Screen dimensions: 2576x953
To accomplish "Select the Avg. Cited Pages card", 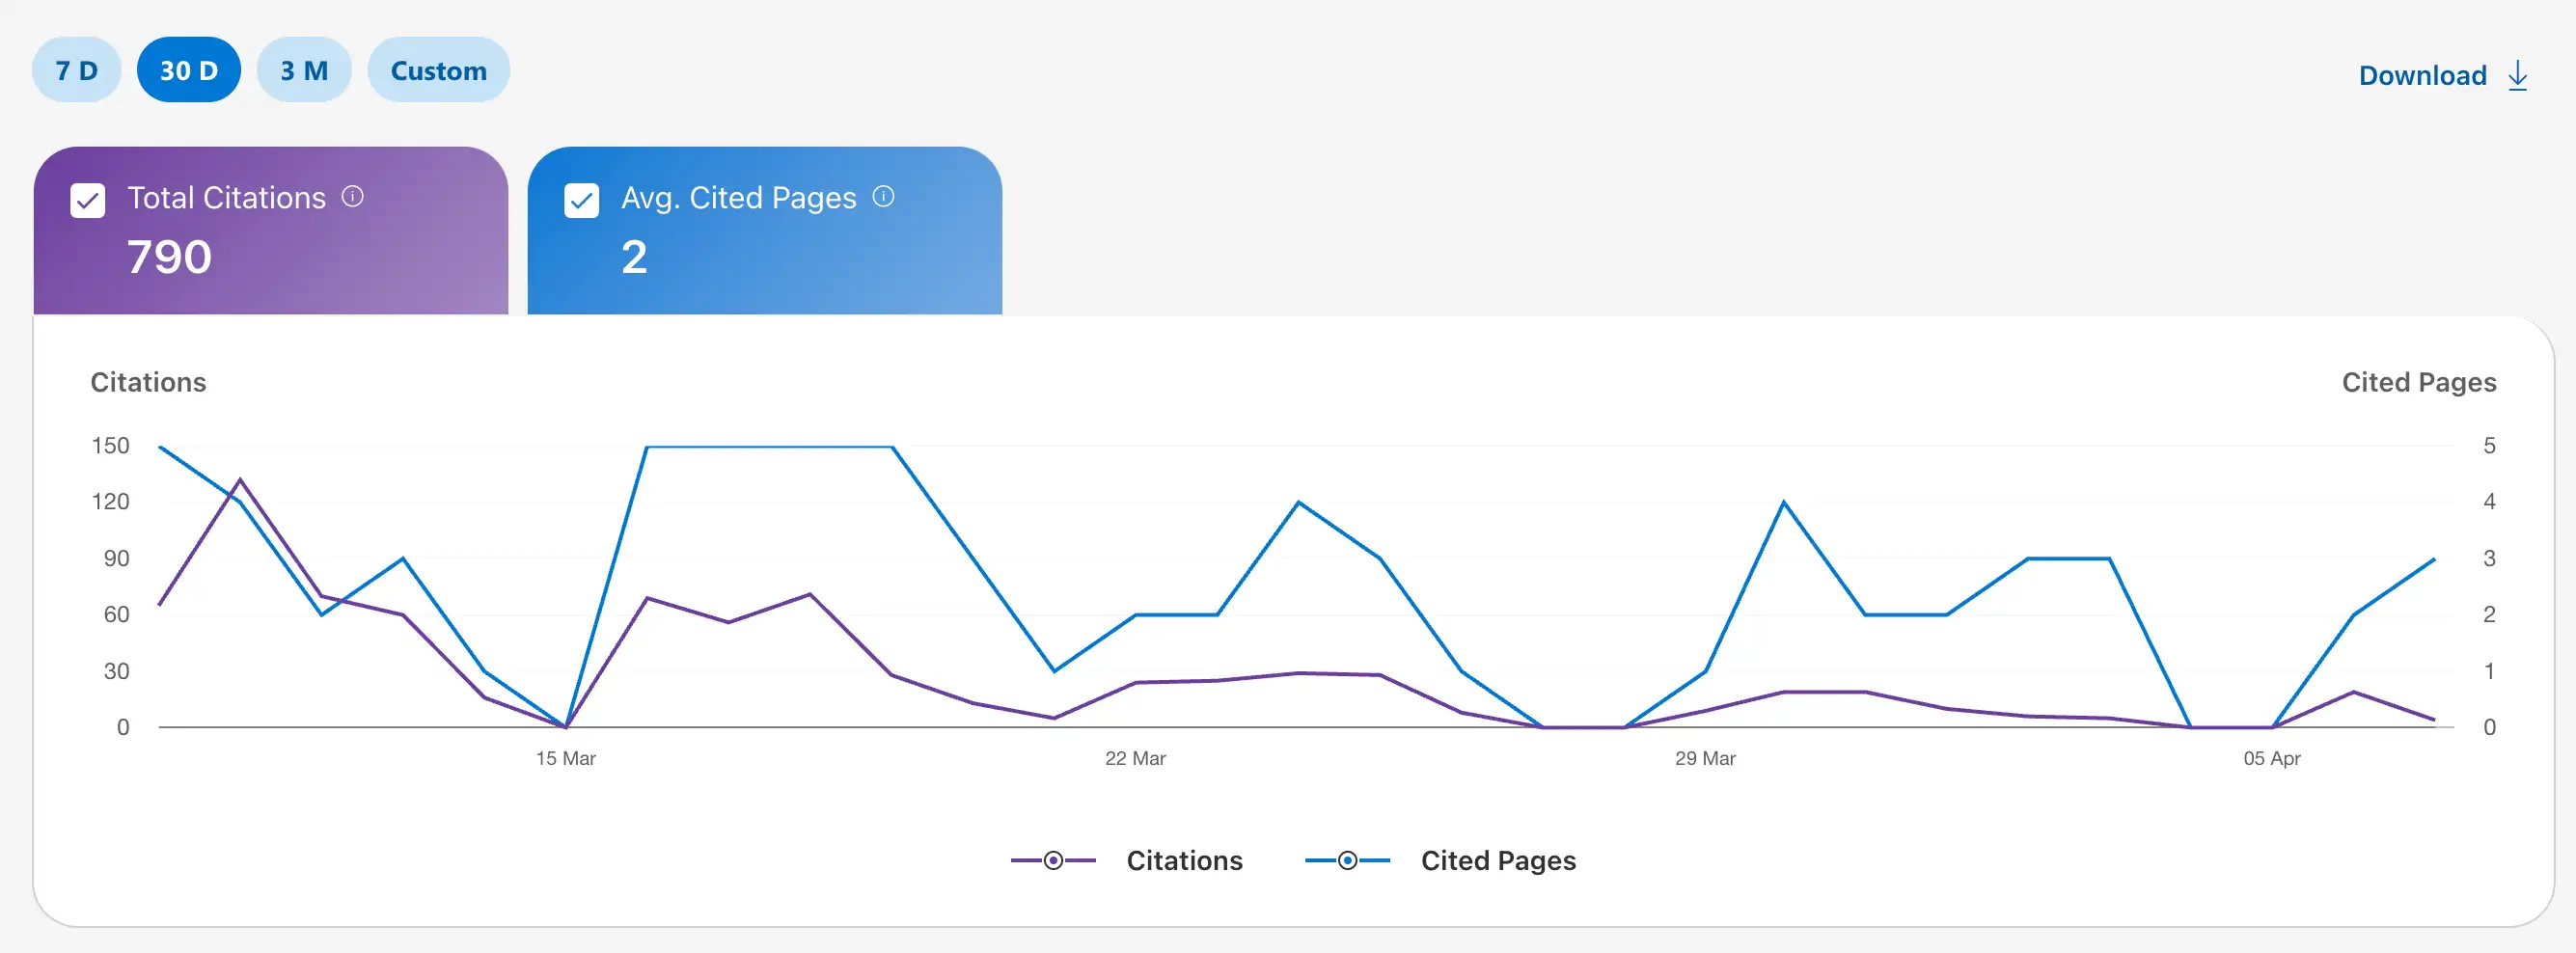I will [764, 230].
